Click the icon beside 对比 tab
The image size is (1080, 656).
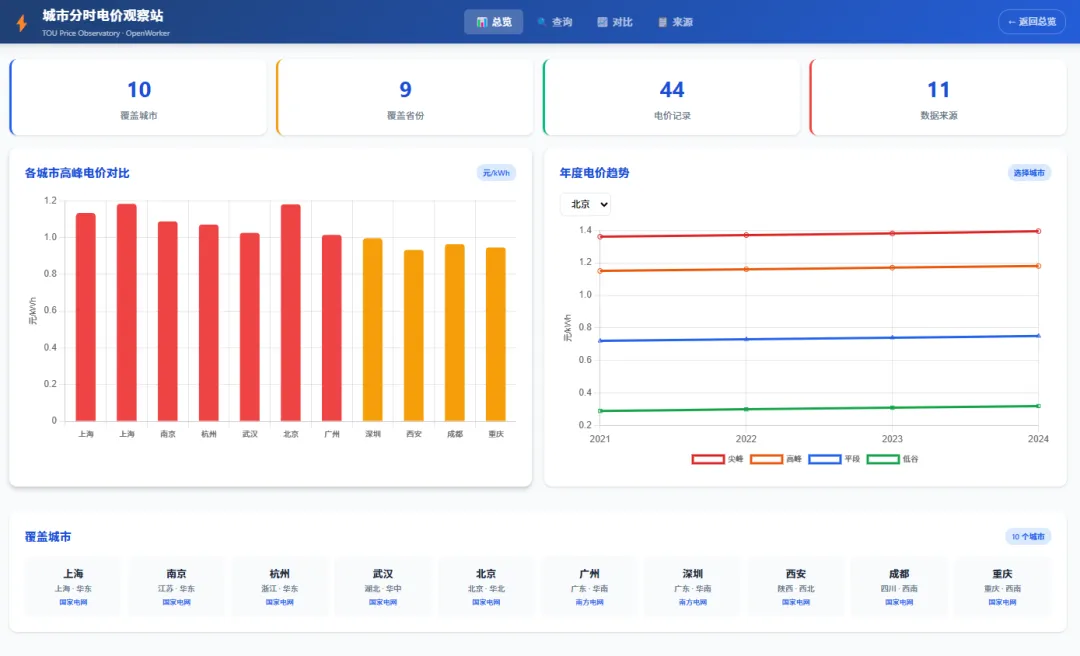(602, 22)
